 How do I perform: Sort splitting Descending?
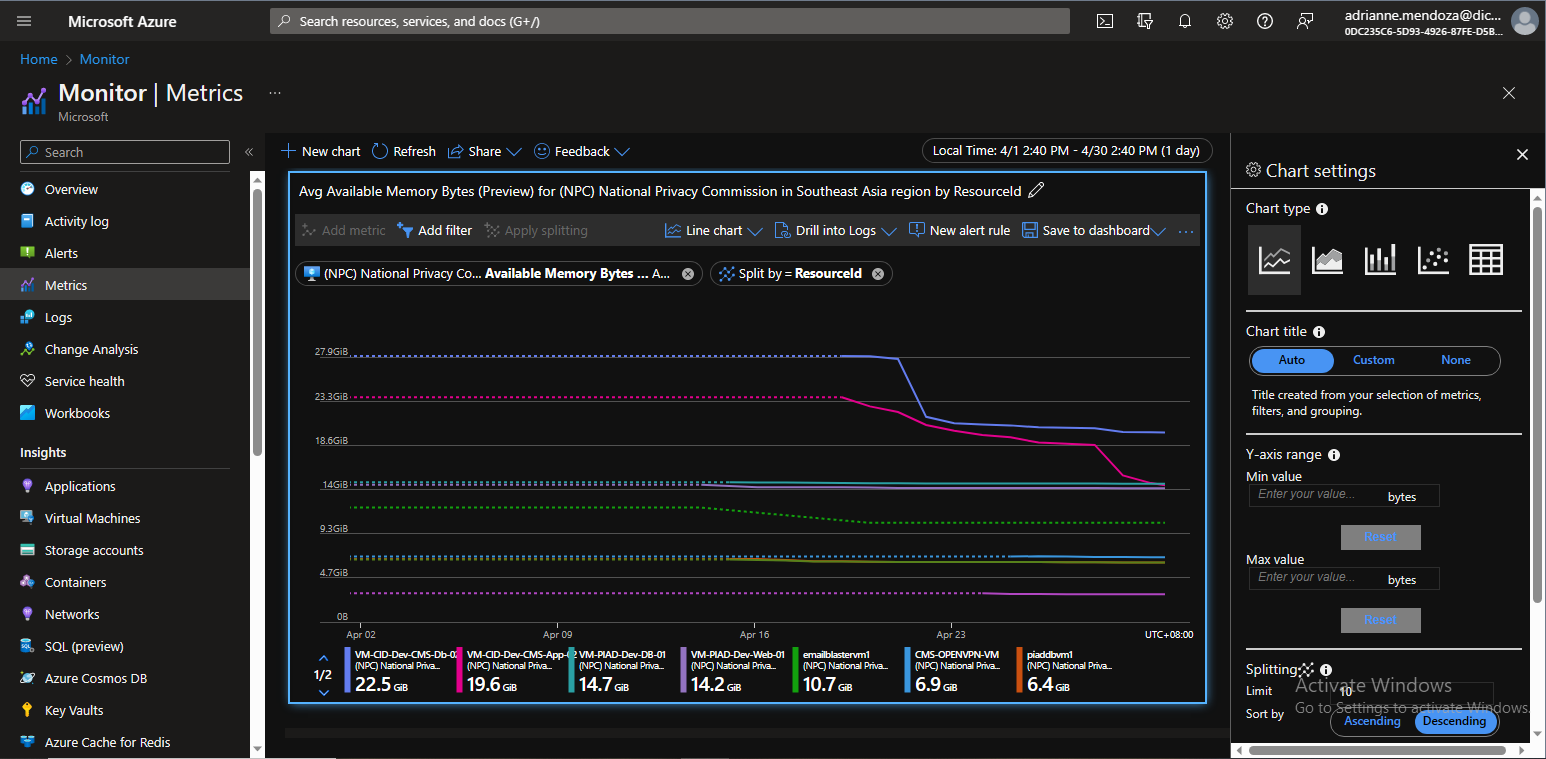click(1455, 721)
